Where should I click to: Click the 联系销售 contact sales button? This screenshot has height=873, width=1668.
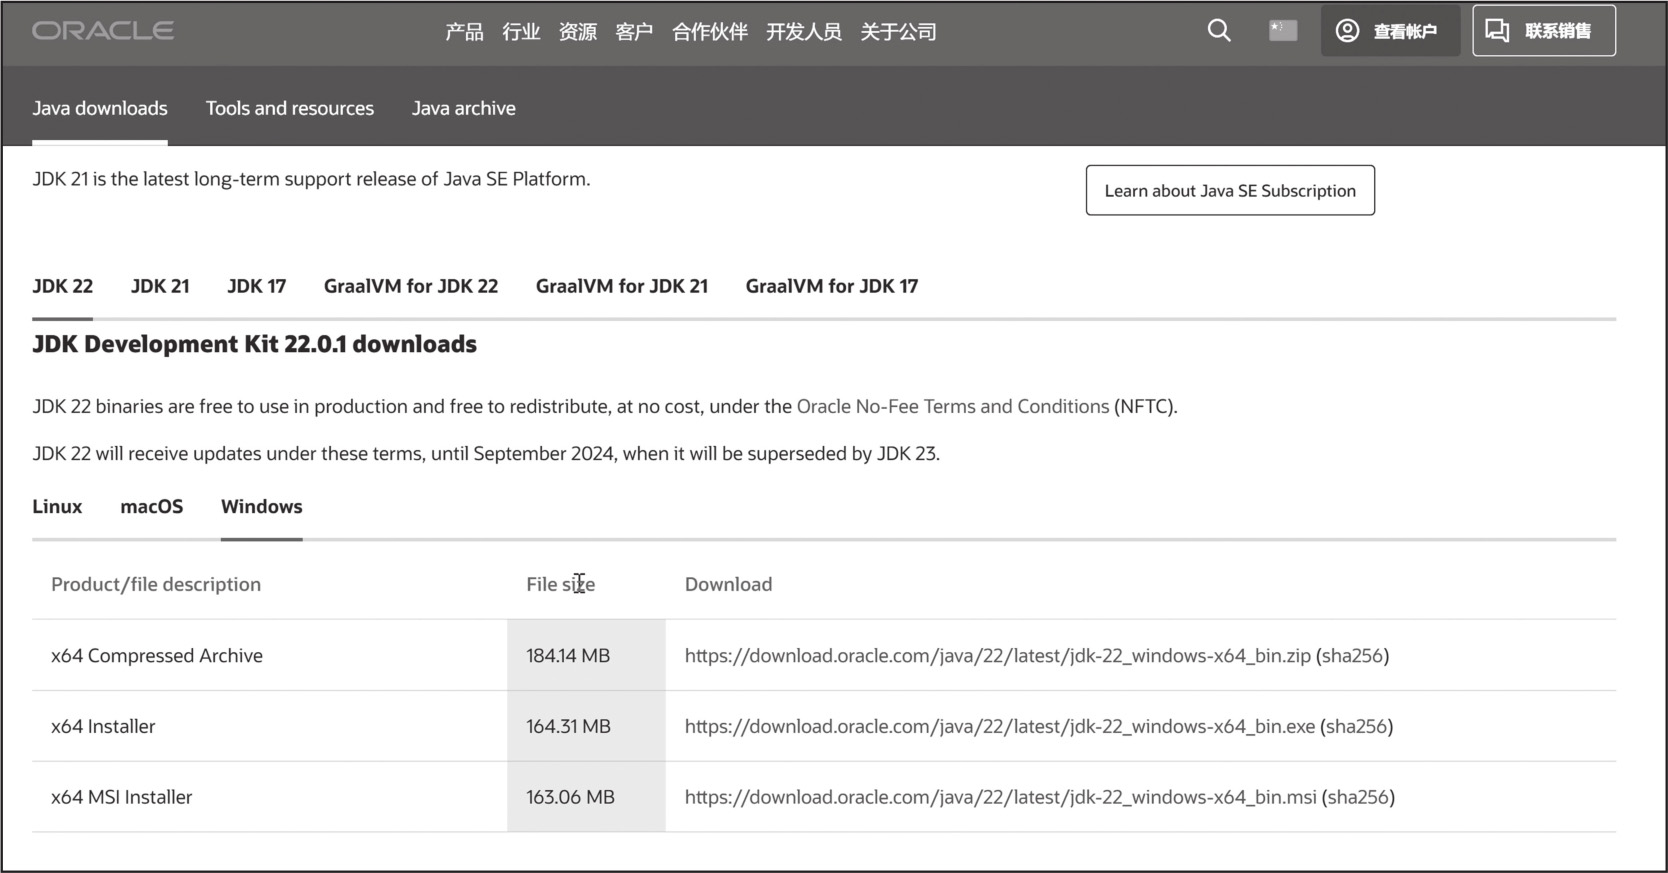(x=1543, y=31)
